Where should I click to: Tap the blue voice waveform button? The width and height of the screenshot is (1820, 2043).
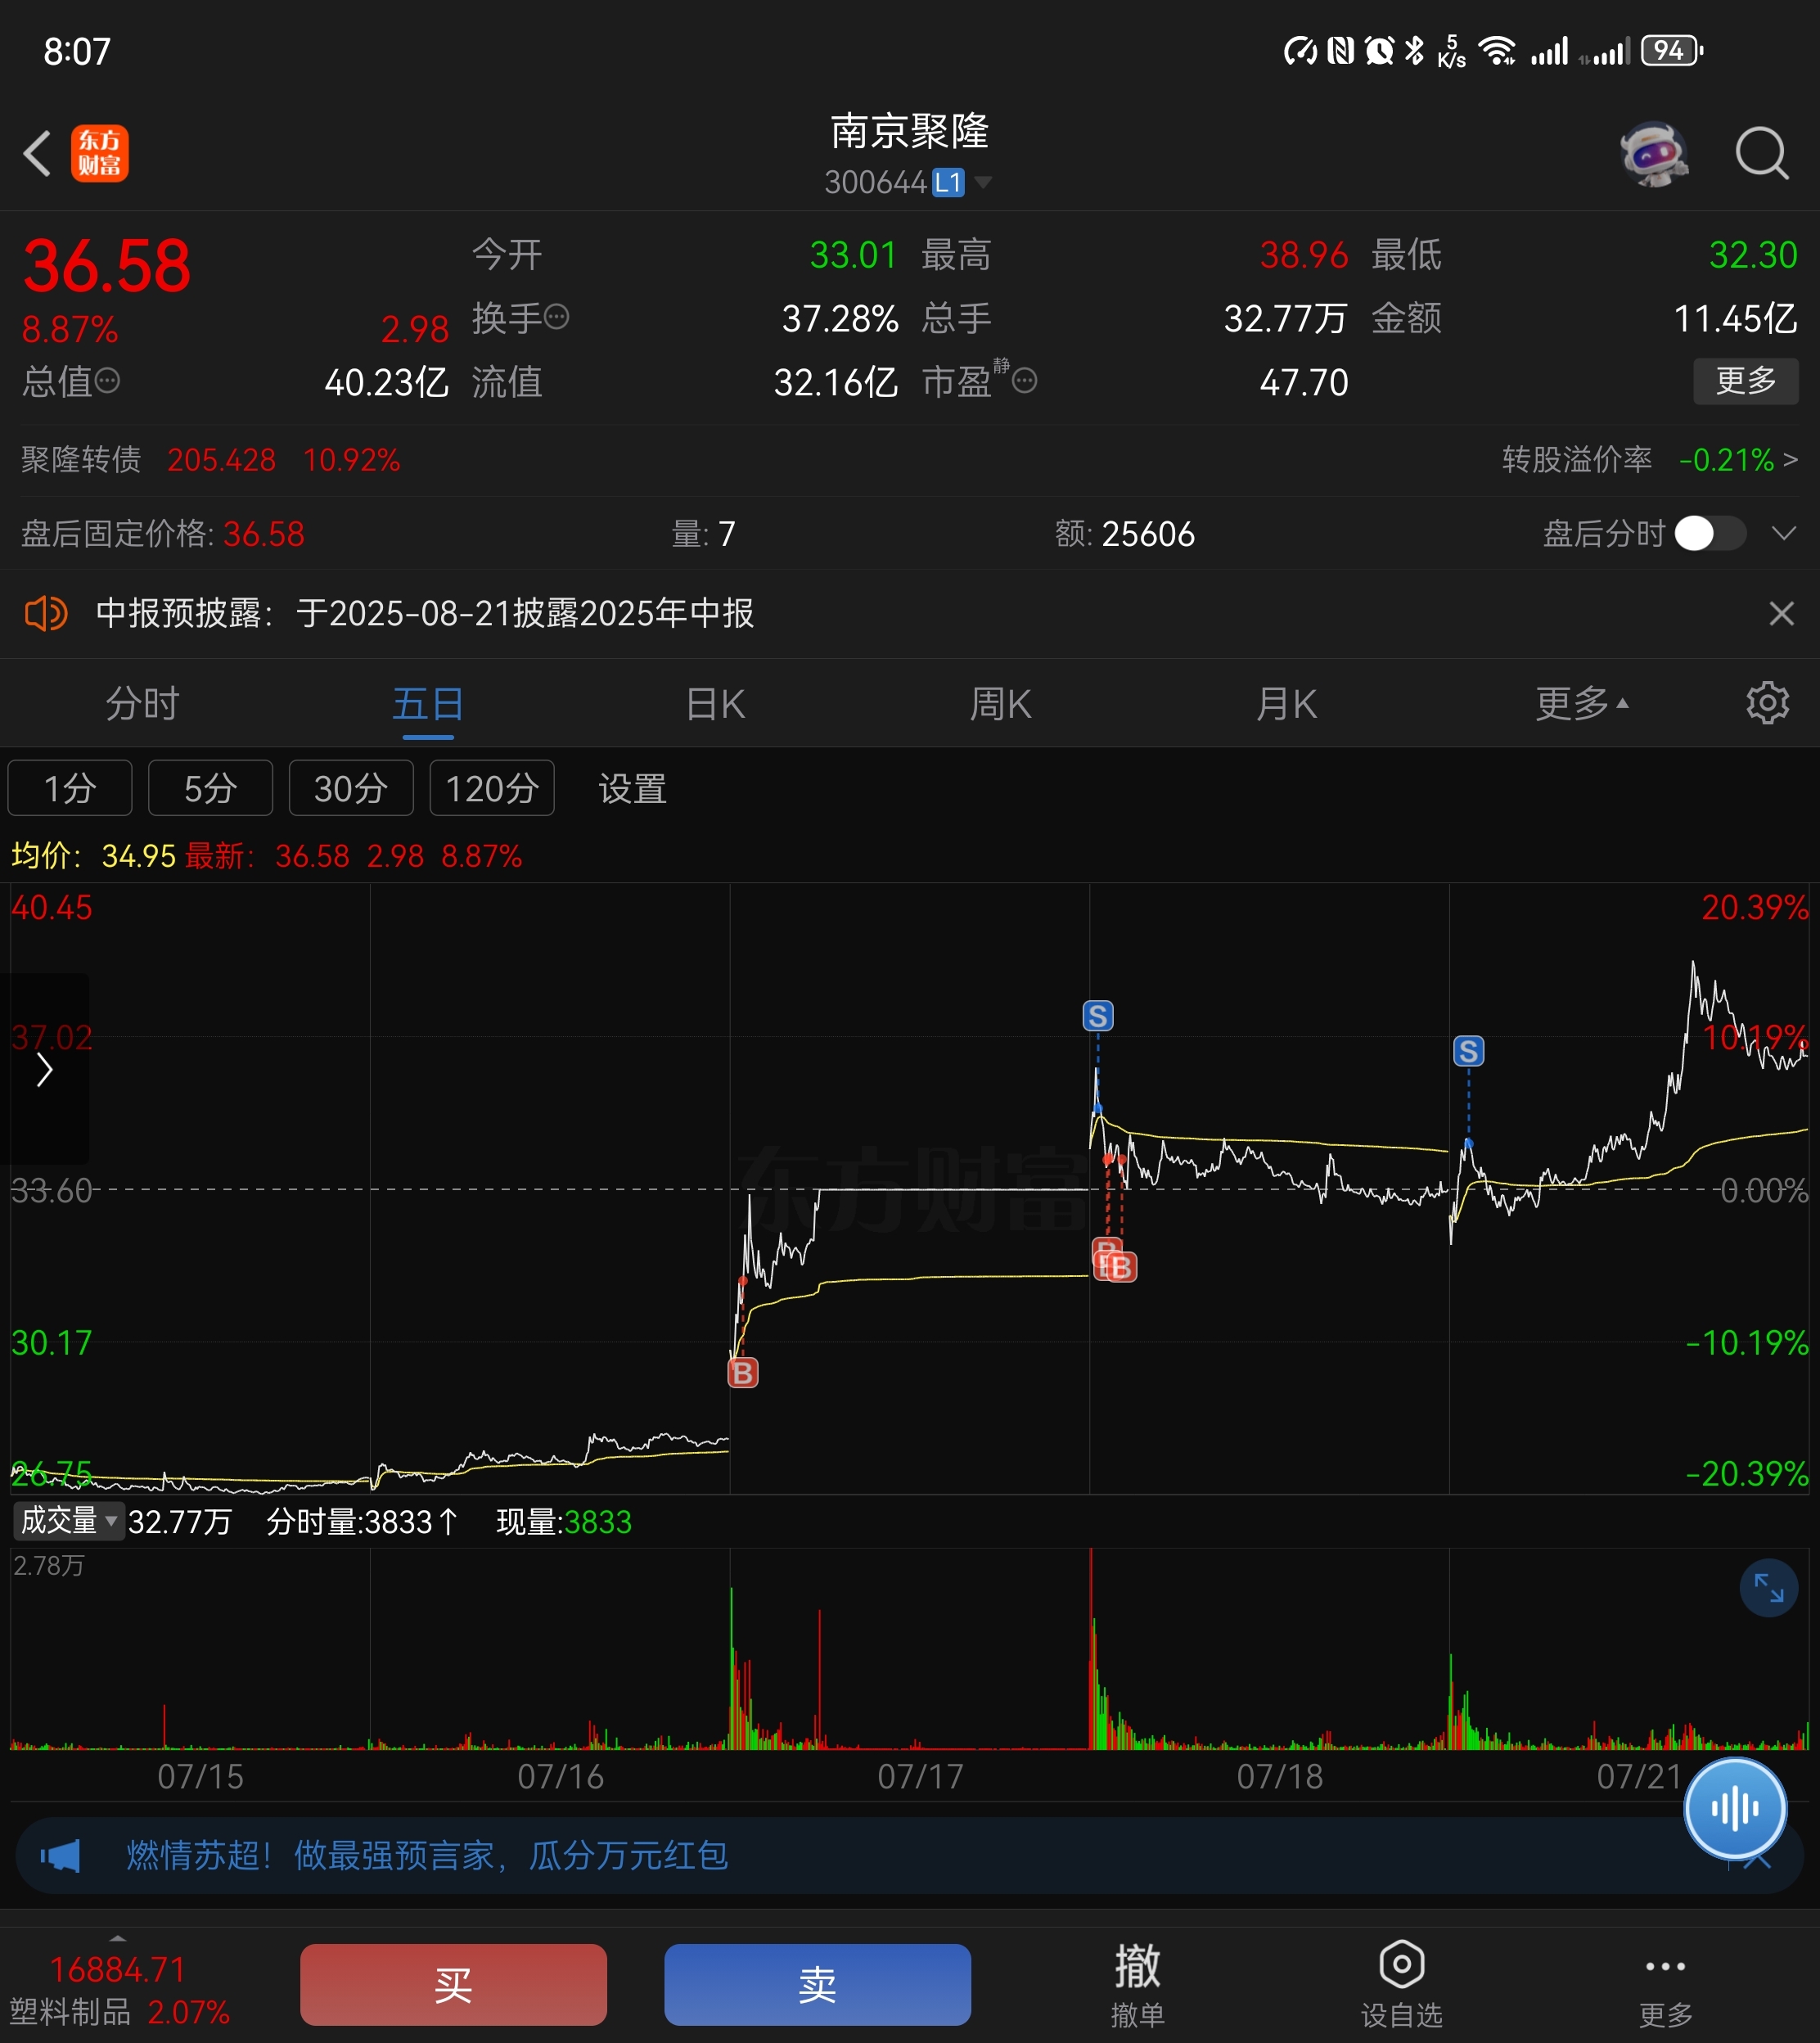[x=1735, y=1808]
